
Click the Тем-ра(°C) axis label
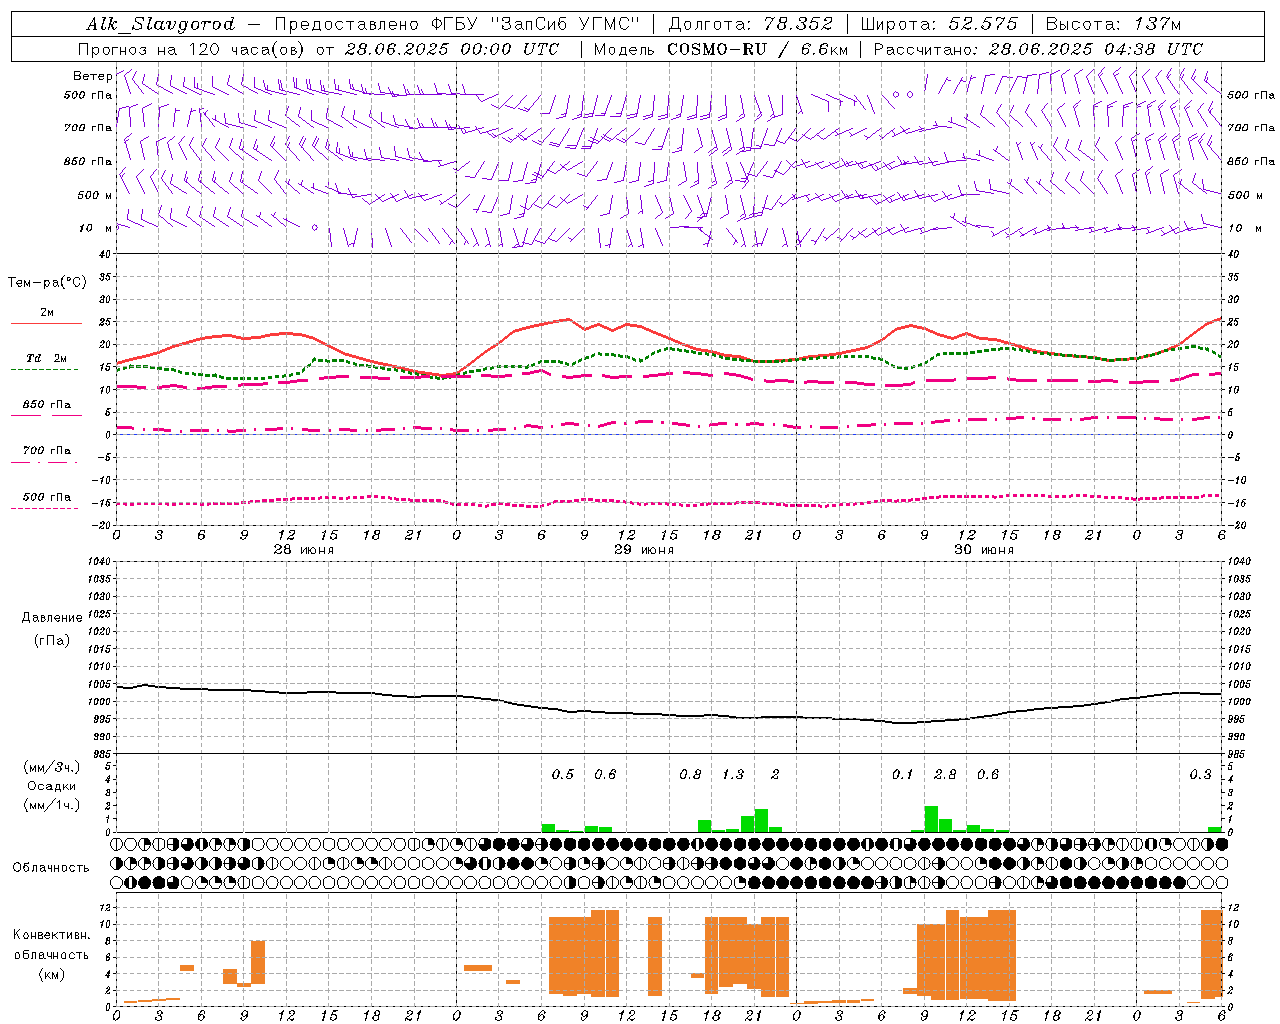(47, 283)
